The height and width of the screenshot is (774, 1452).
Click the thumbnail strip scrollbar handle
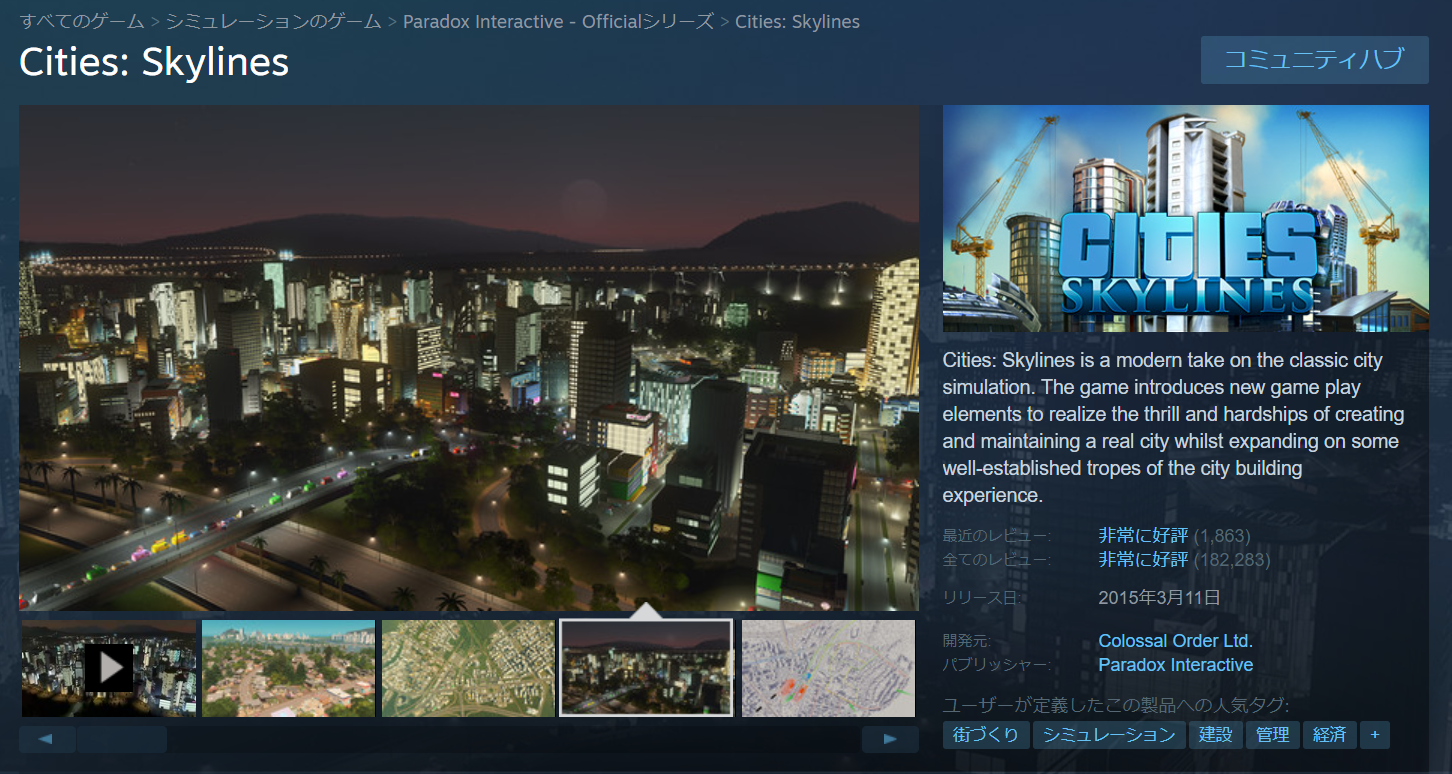tap(121, 740)
